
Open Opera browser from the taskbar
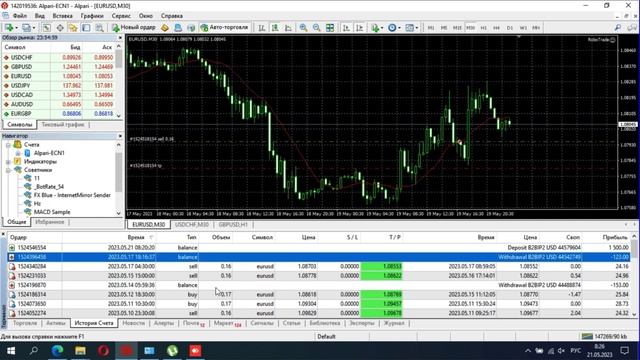[103, 351]
